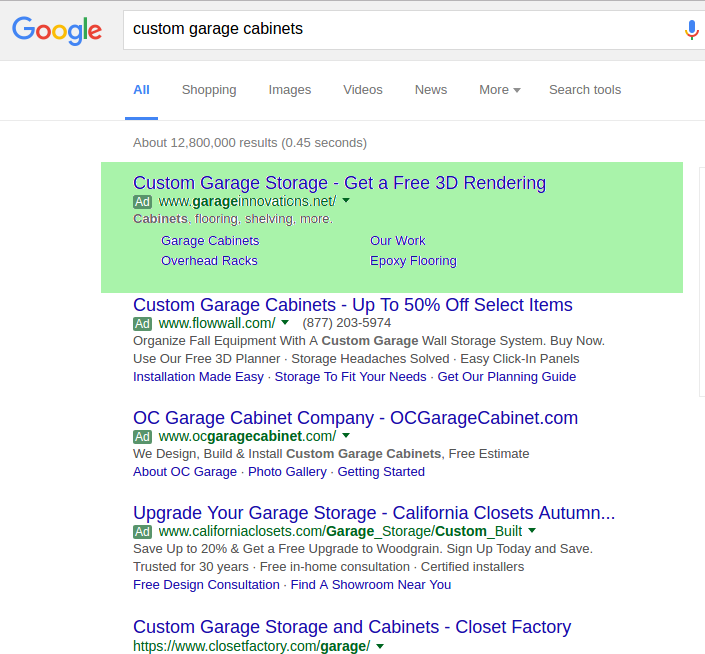Open About OC Garage link

185,472
